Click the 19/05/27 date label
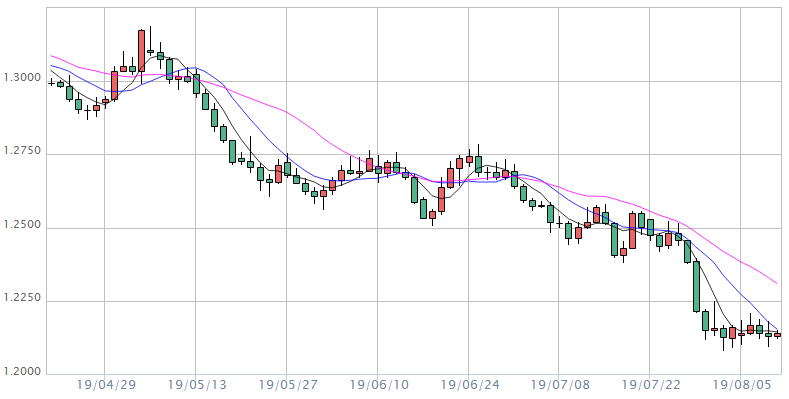789x399 pixels. (x=288, y=386)
